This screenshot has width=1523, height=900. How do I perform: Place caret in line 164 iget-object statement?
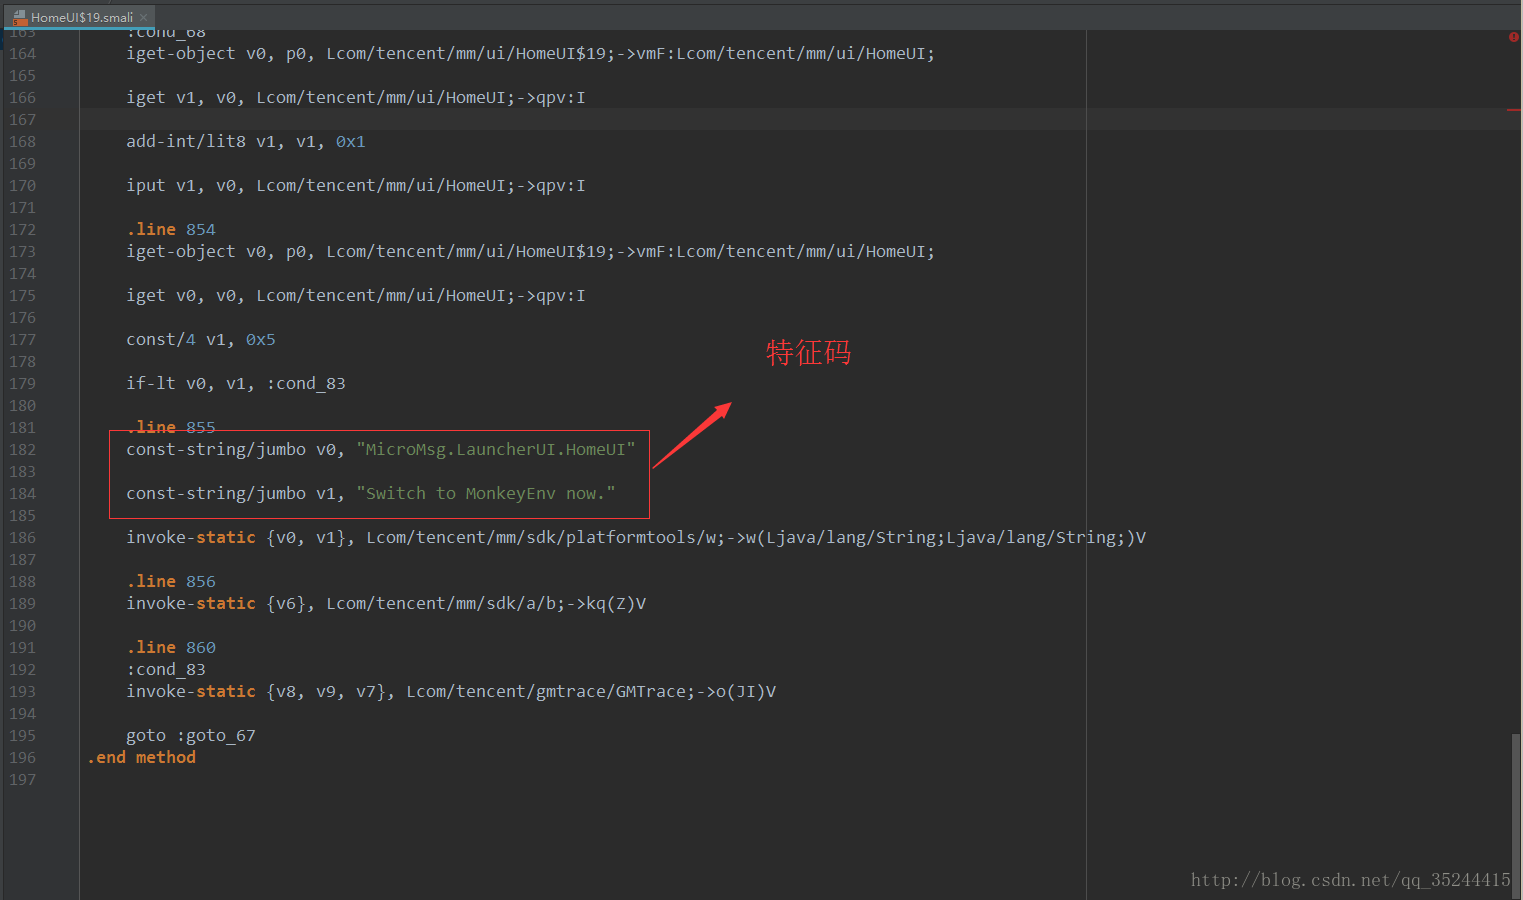click(x=530, y=54)
